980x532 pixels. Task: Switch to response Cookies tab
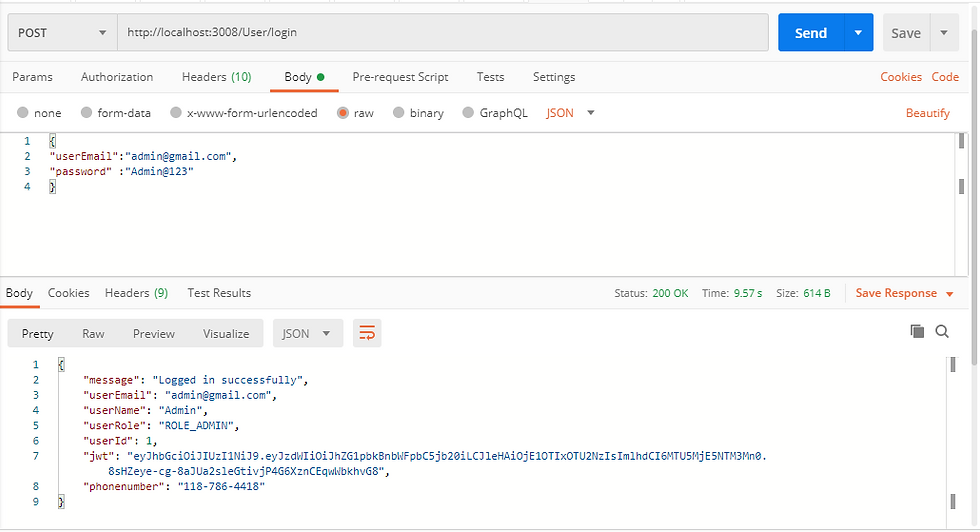(x=68, y=293)
